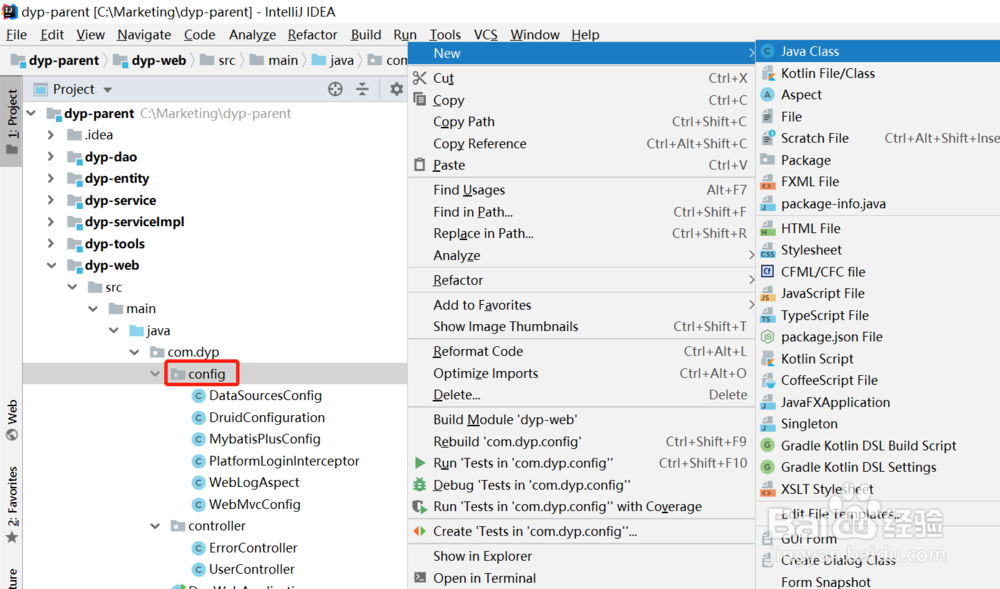Expand the dyp-service module
This screenshot has width=1000, height=589.
(x=51, y=200)
